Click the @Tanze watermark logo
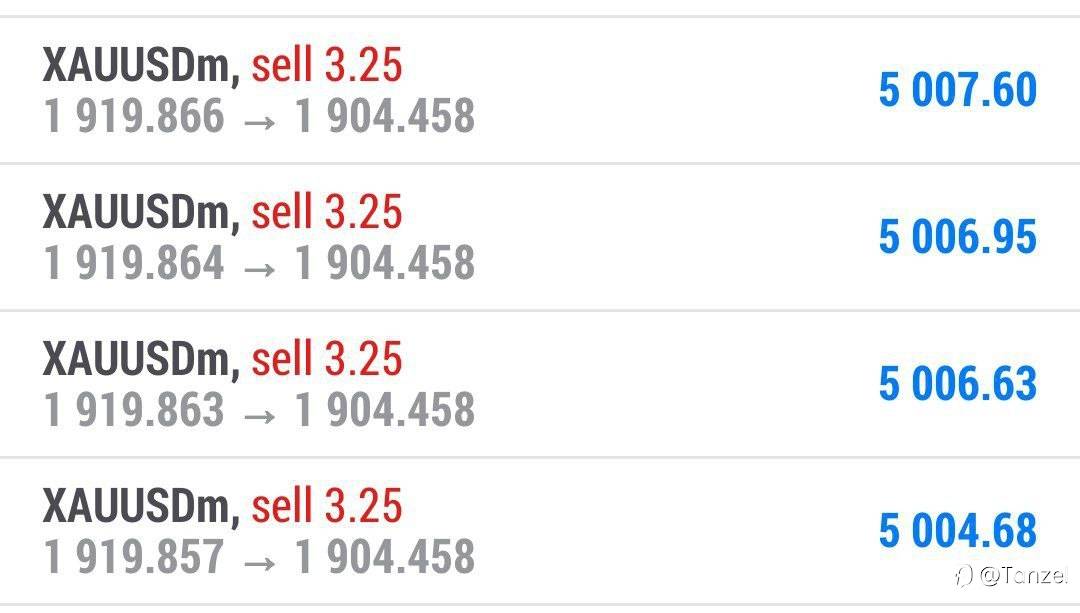 coord(964,575)
